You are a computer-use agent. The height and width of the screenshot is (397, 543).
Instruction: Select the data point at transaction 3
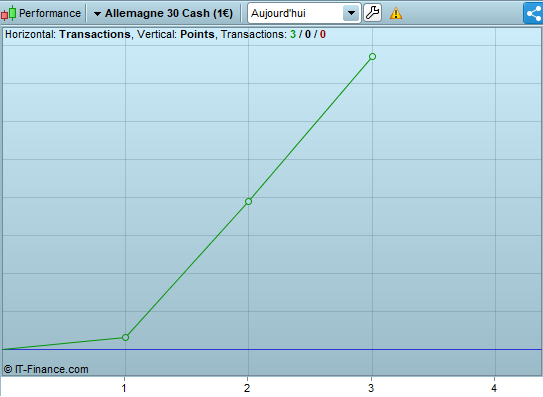pos(372,56)
